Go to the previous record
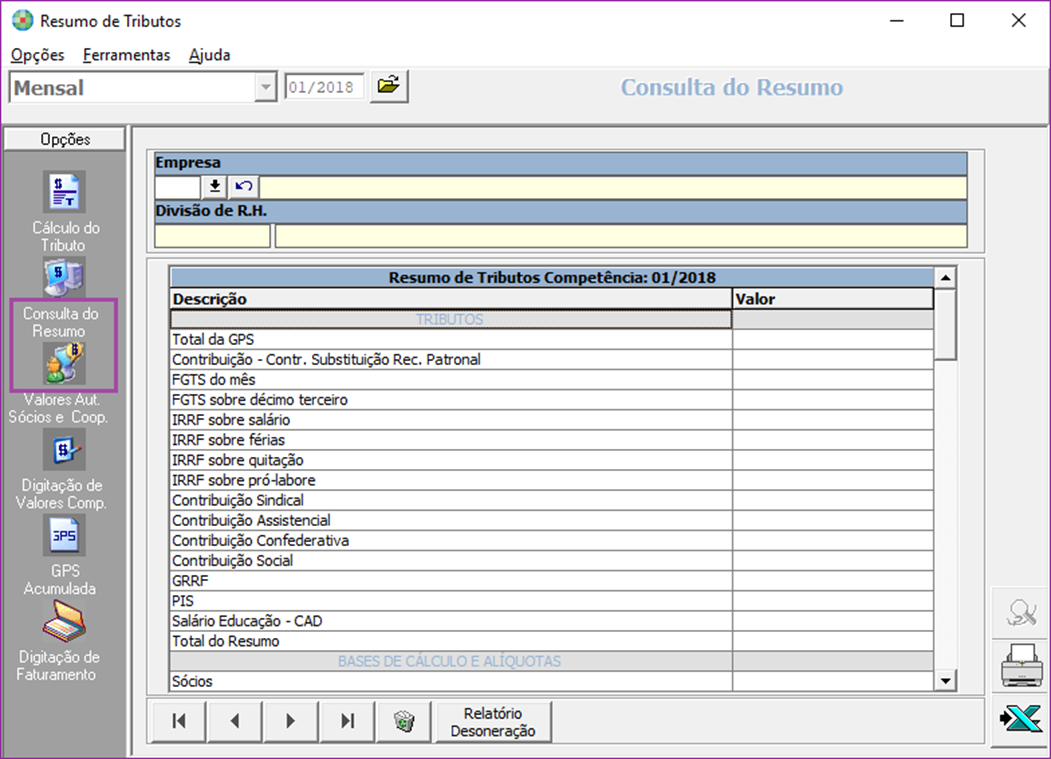Image resolution: width=1051 pixels, height=759 pixels. 235,721
